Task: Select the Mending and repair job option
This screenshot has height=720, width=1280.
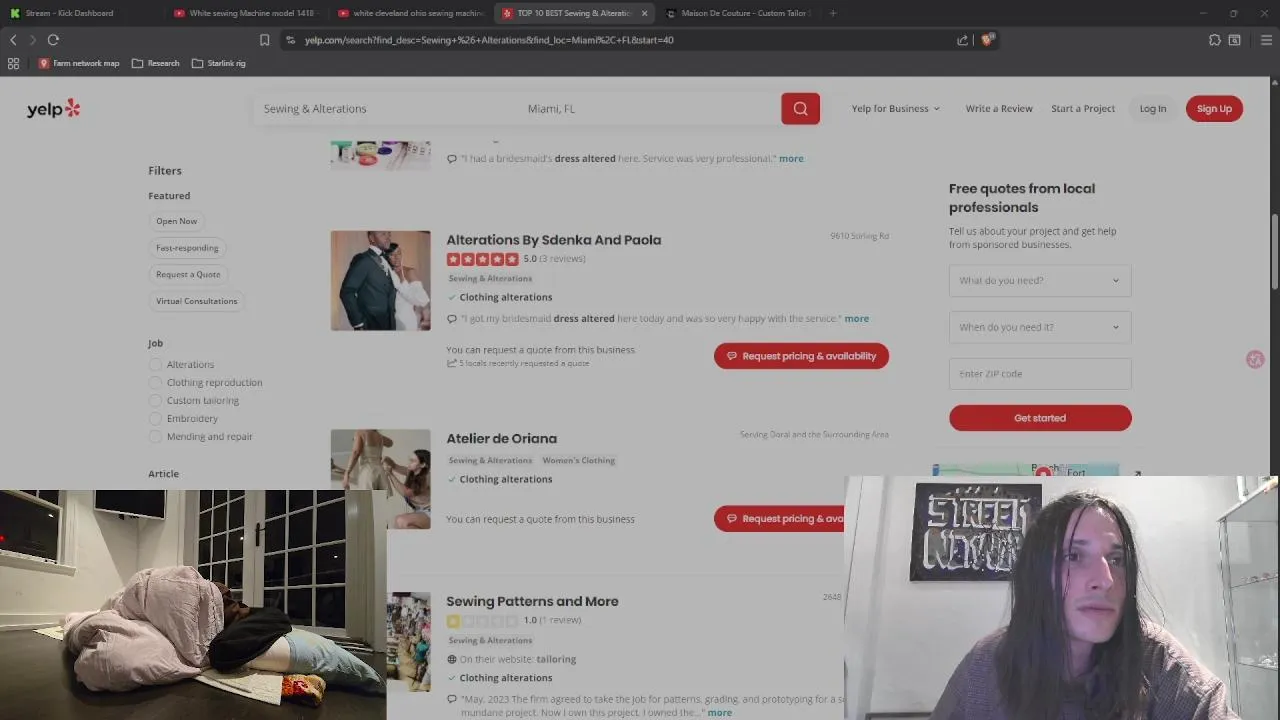Action: pyautogui.click(x=155, y=437)
